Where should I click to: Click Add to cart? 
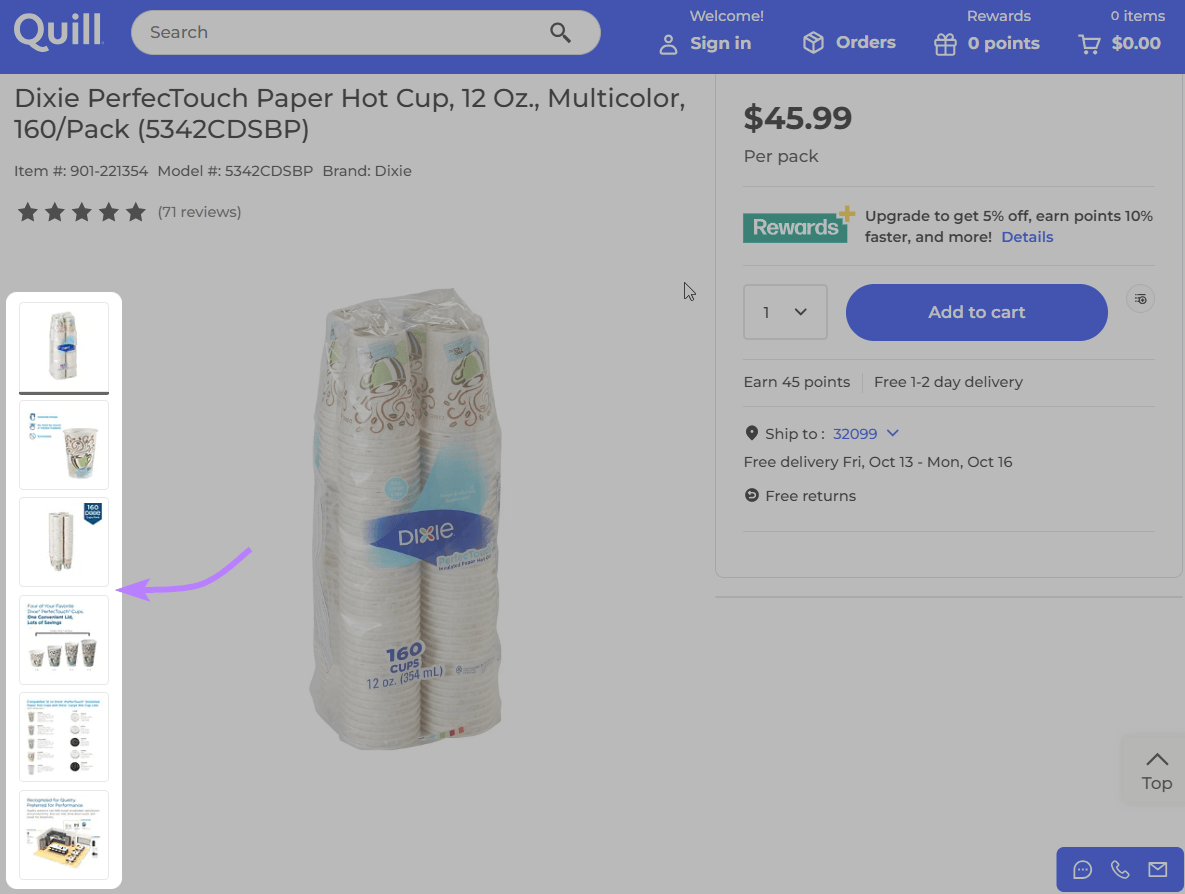976,312
